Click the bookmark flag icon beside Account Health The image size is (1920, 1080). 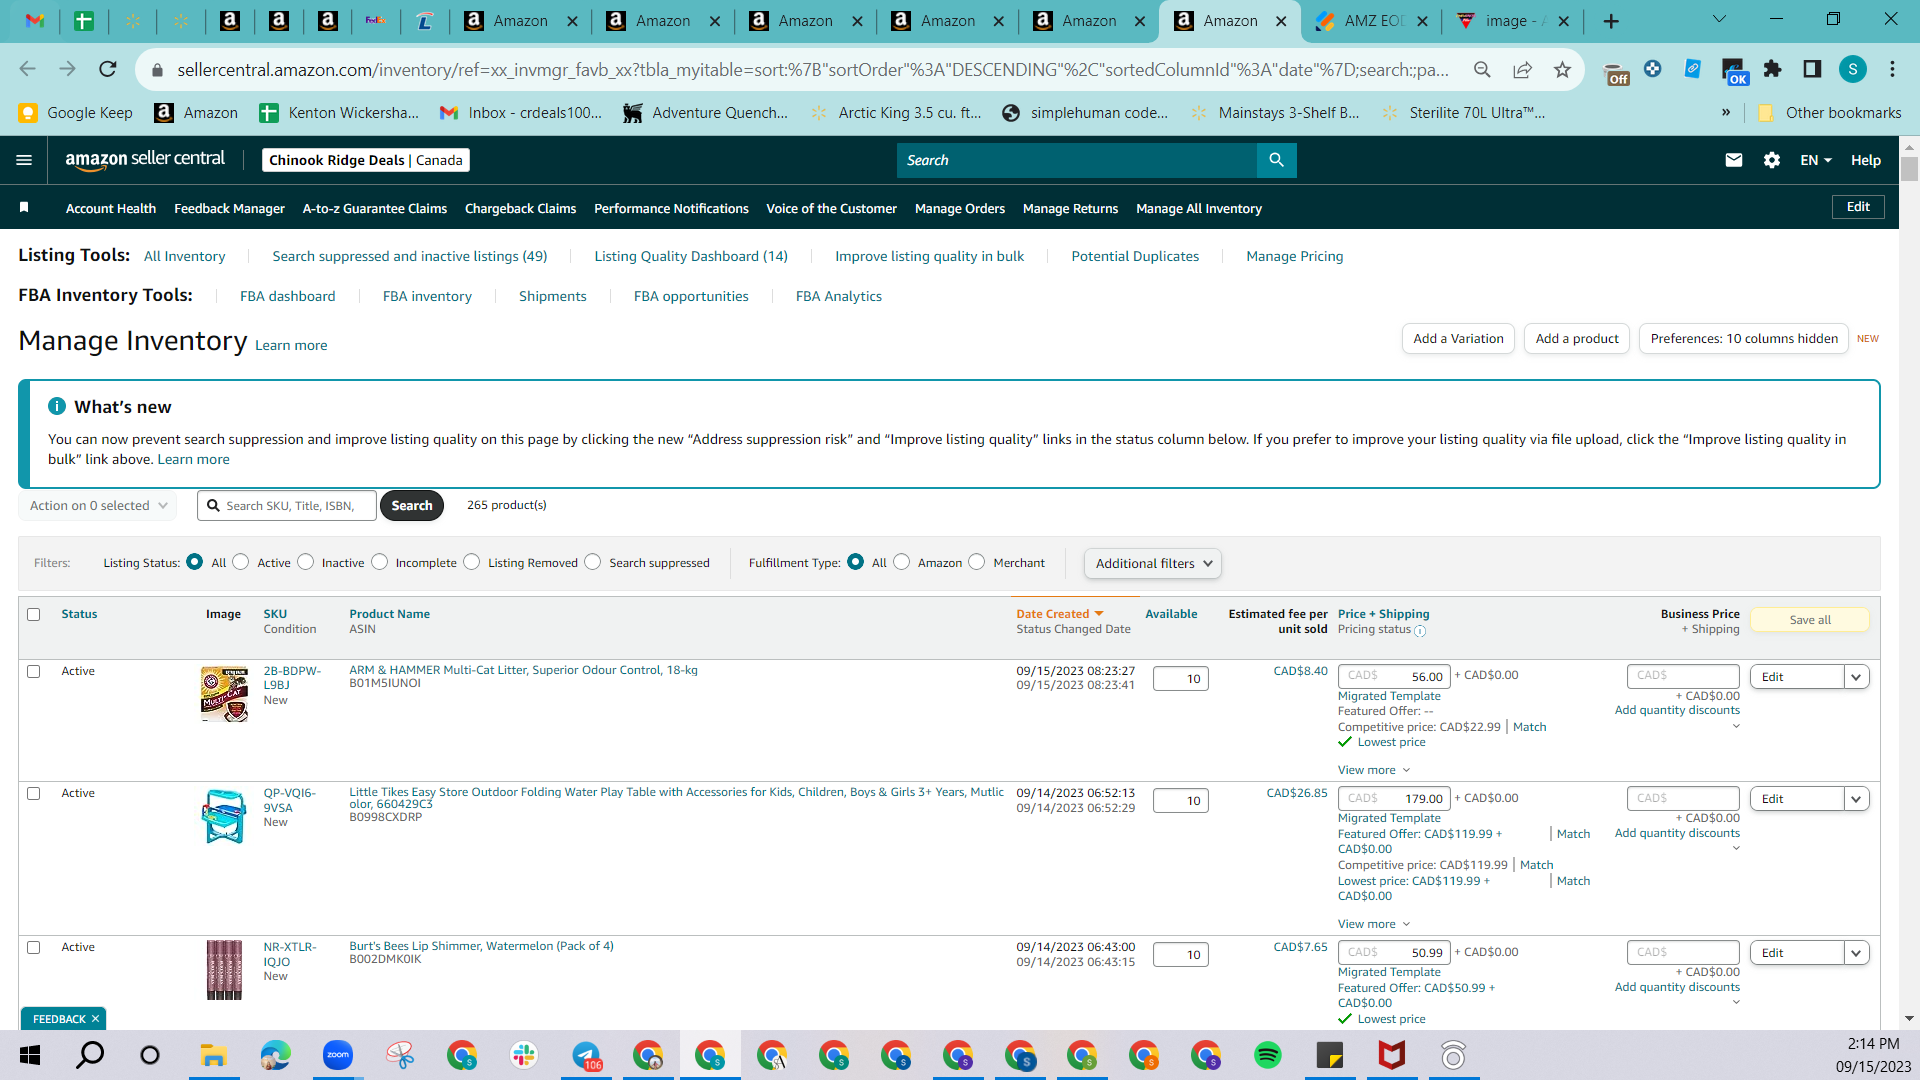pos(24,207)
